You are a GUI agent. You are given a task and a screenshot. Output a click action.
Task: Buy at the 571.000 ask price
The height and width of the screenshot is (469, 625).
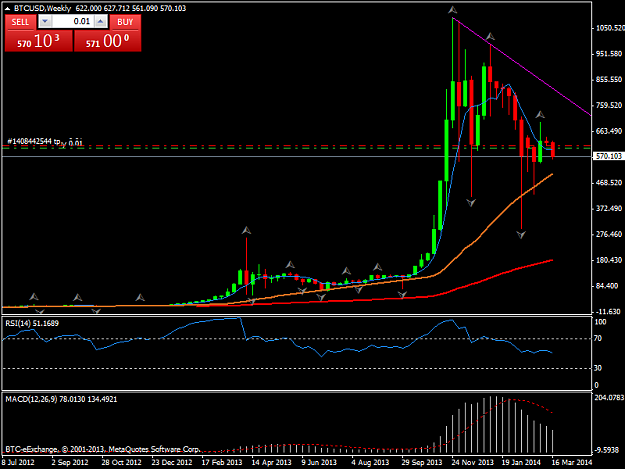pyautogui.click(x=108, y=41)
